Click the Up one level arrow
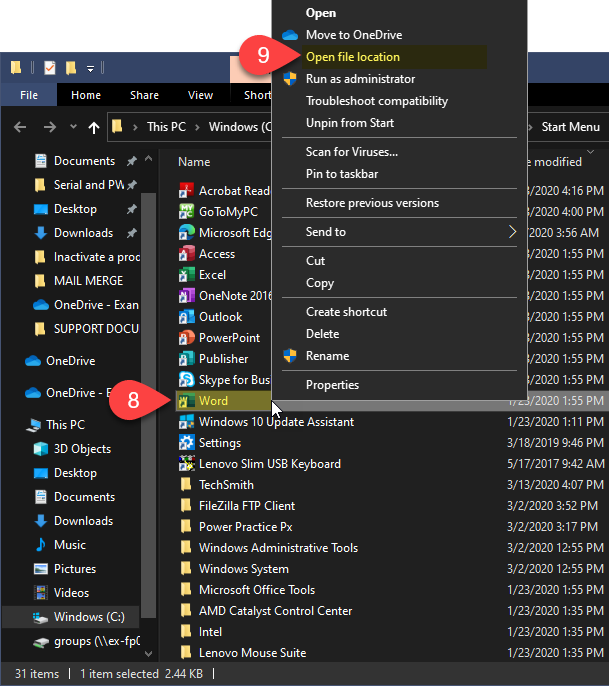 point(94,127)
